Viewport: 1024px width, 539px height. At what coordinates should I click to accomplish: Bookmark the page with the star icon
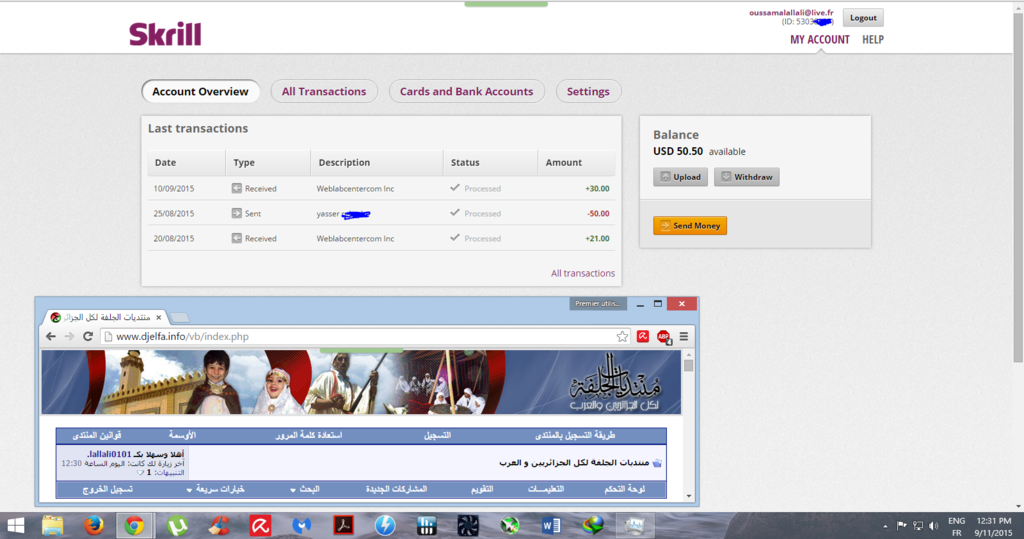click(622, 336)
